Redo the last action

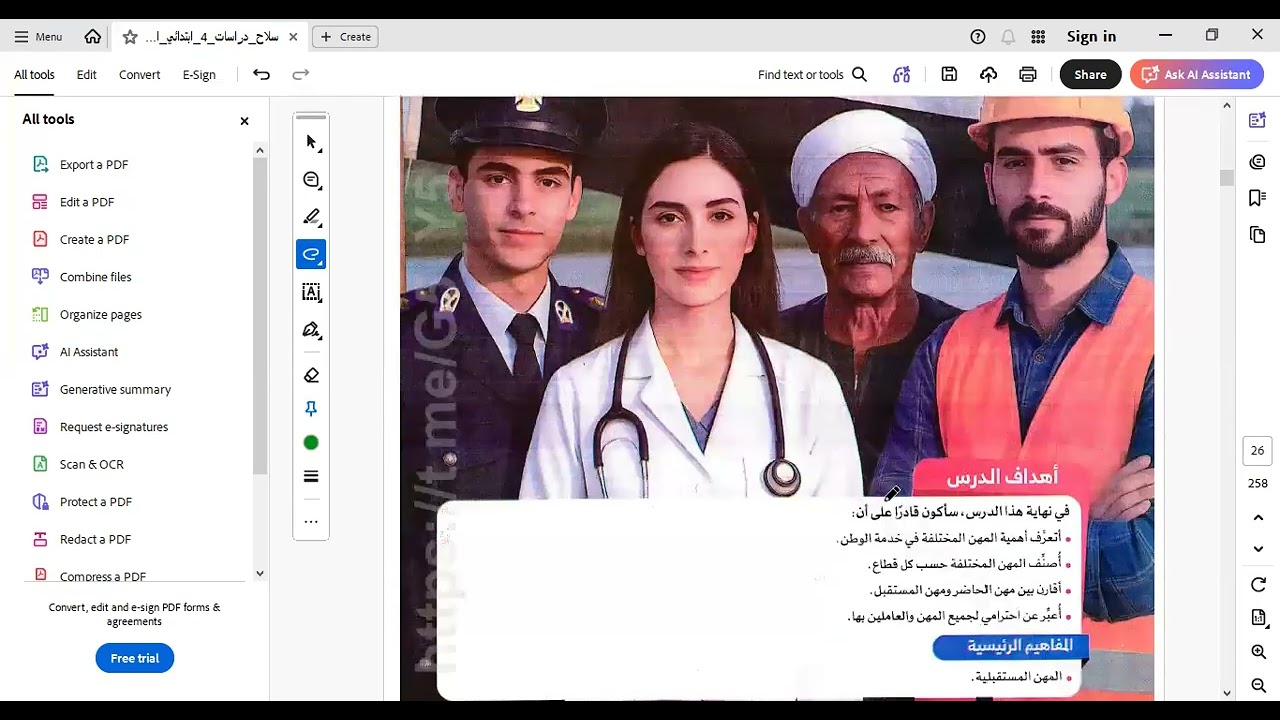[300, 74]
